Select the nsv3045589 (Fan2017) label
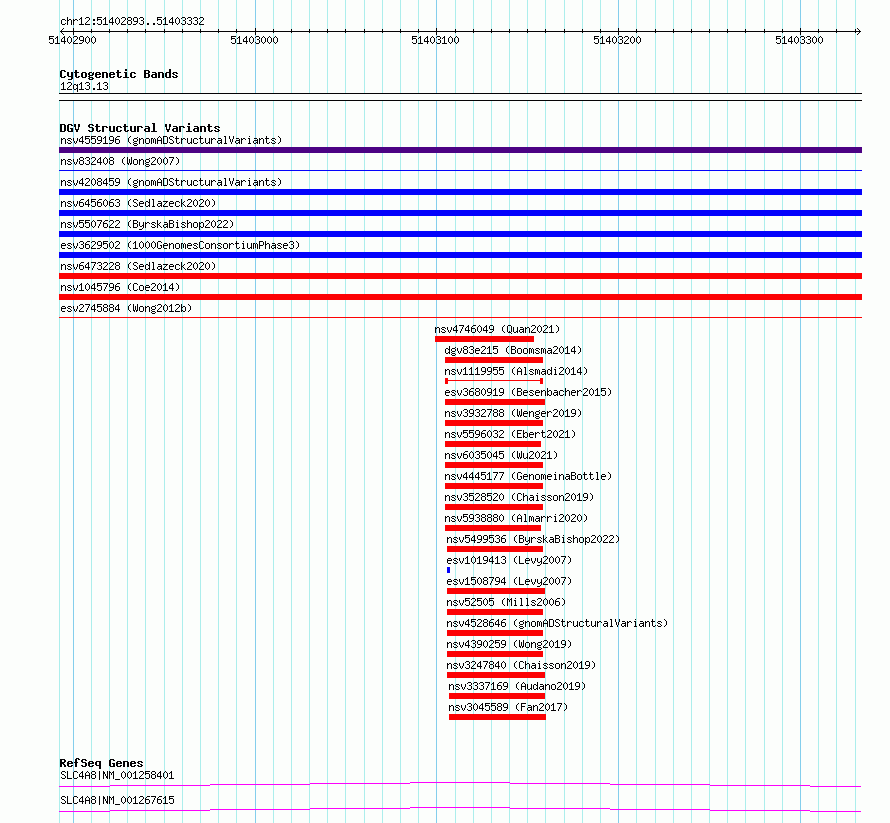The image size is (890, 823). [508, 707]
